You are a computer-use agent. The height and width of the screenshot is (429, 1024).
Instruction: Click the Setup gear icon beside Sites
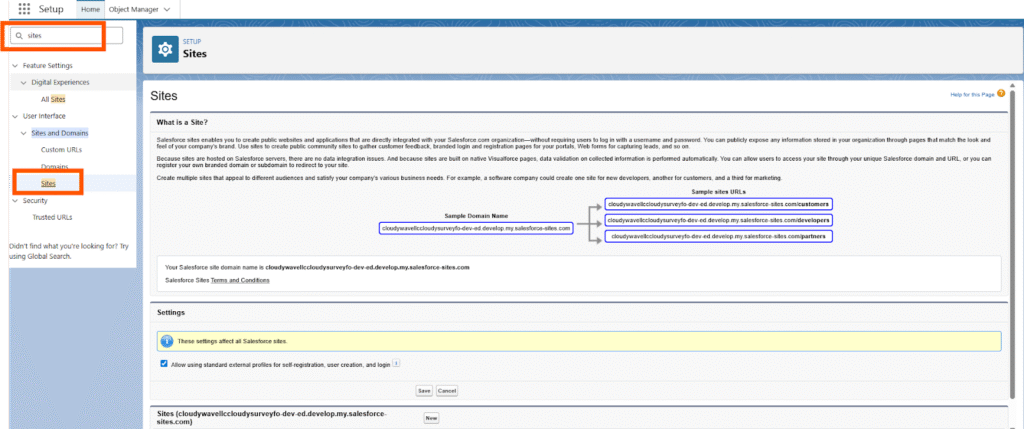click(x=165, y=48)
